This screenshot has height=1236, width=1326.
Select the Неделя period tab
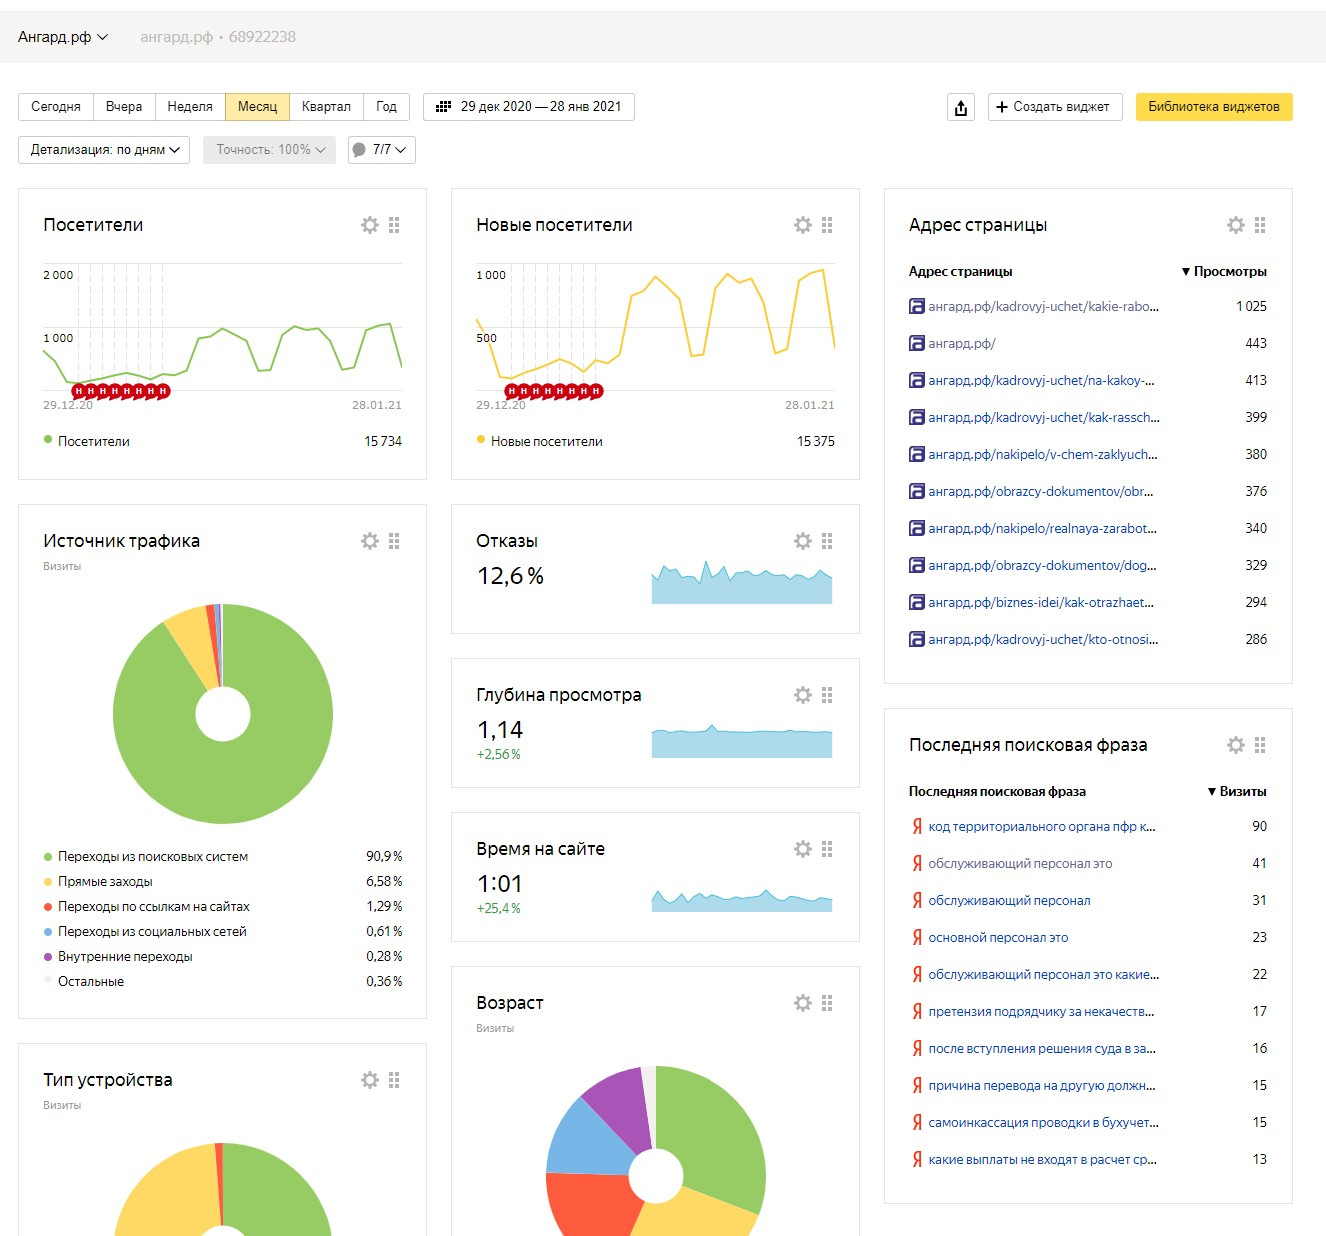tap(190, 107)
